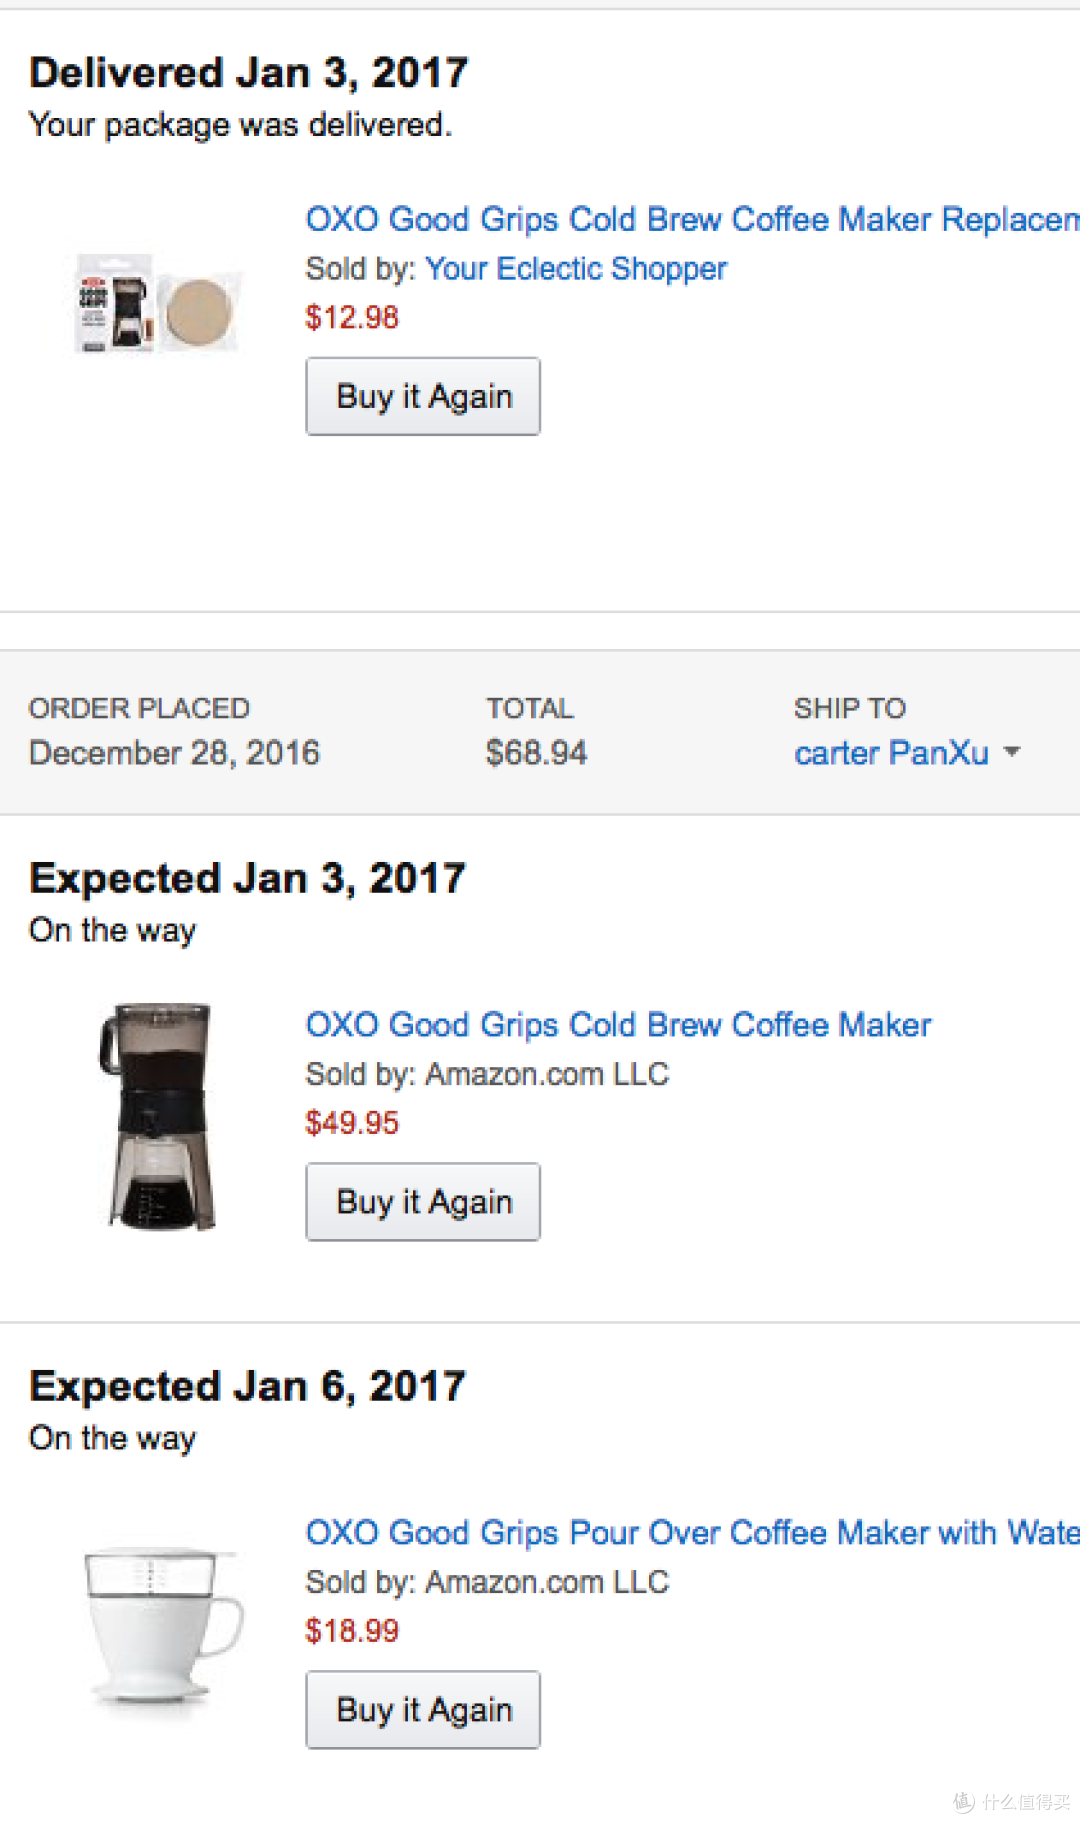Buy the $18.99 Pour Over maker again

[x=423, y=1709]
